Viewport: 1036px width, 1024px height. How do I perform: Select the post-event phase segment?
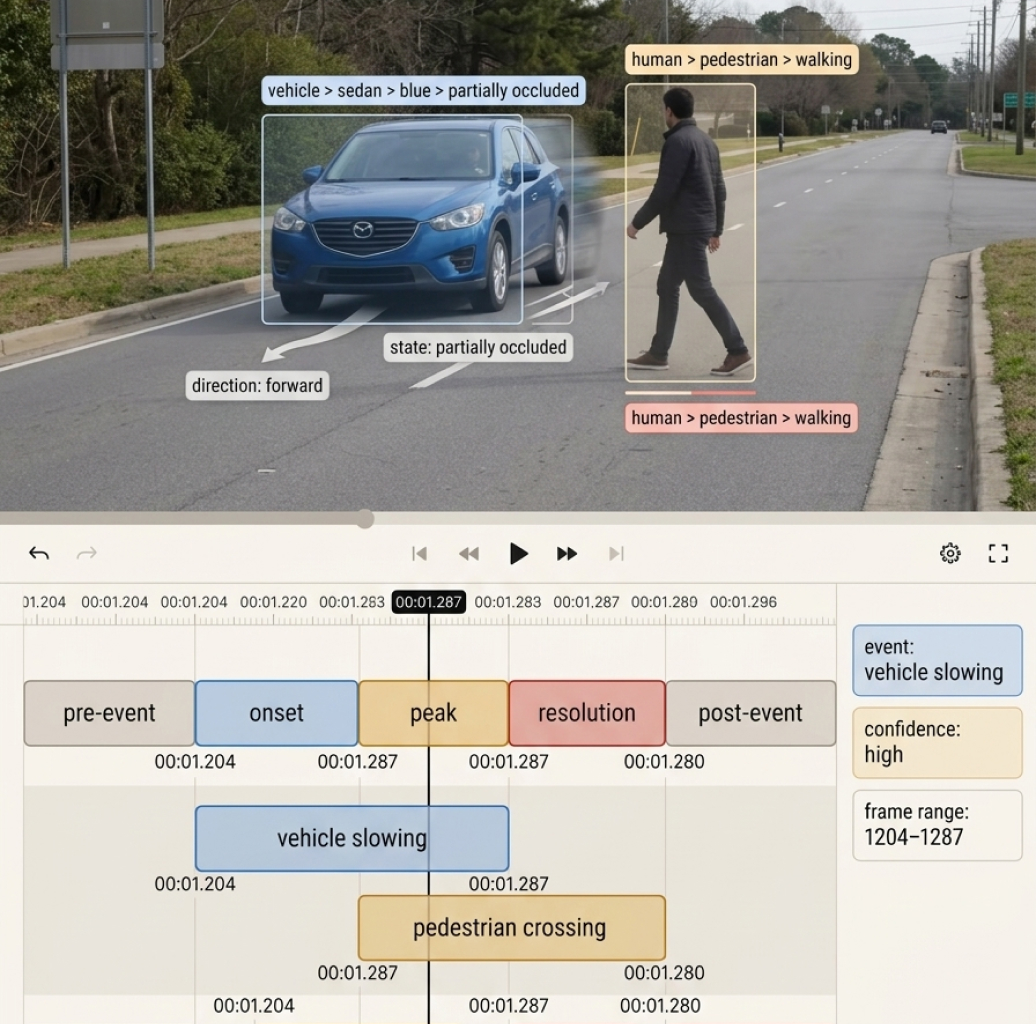click(751, 713)
